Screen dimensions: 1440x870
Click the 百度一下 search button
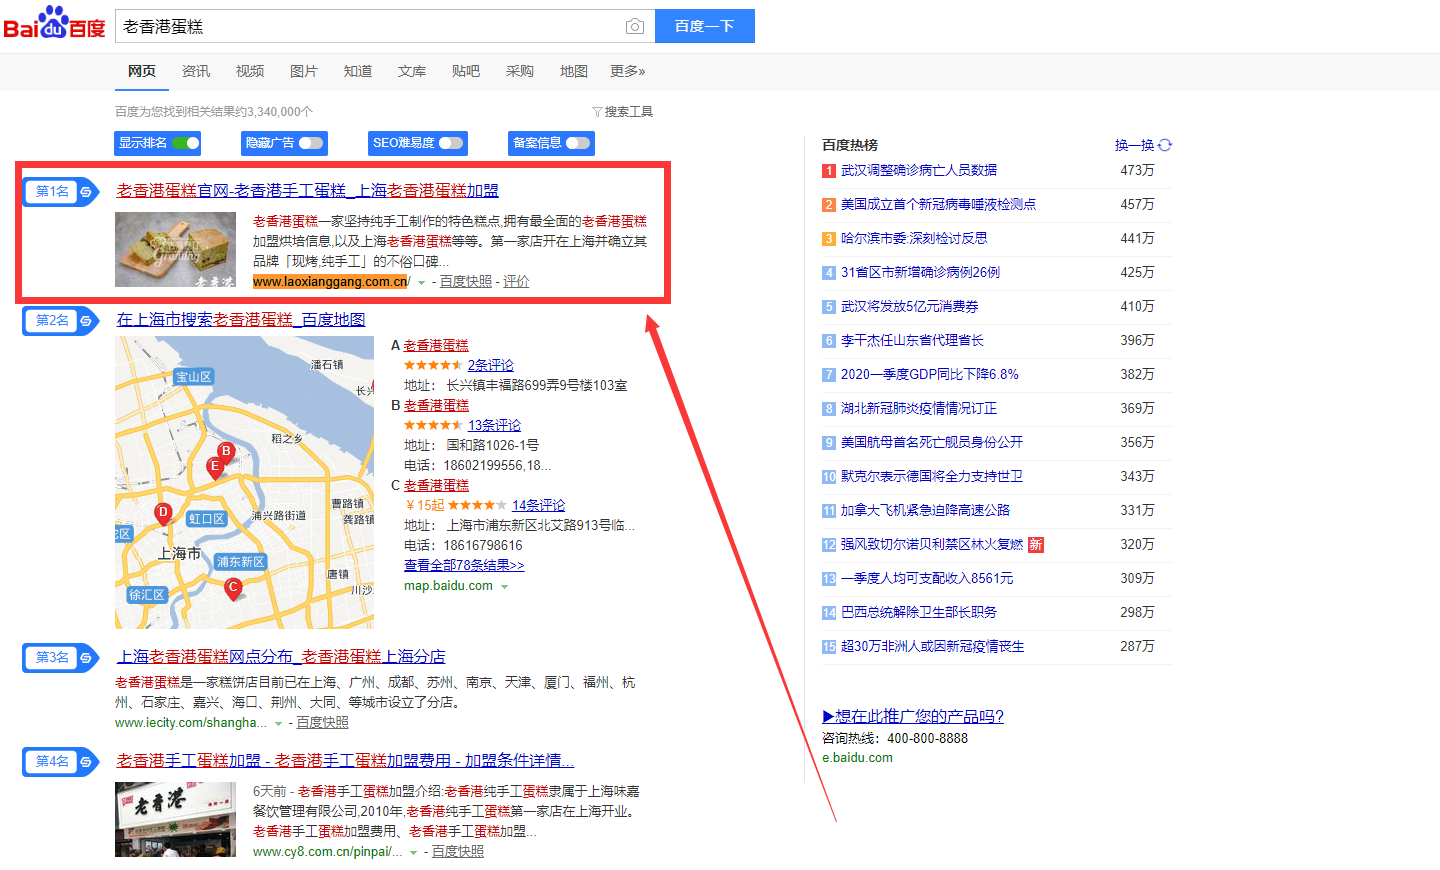(x=704, y=26)
